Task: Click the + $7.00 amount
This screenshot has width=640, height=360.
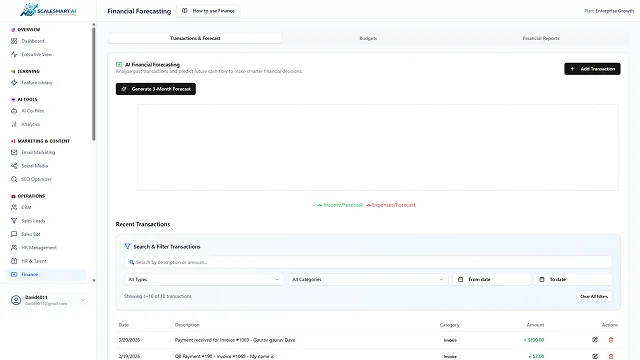Action: click(536, 356)
